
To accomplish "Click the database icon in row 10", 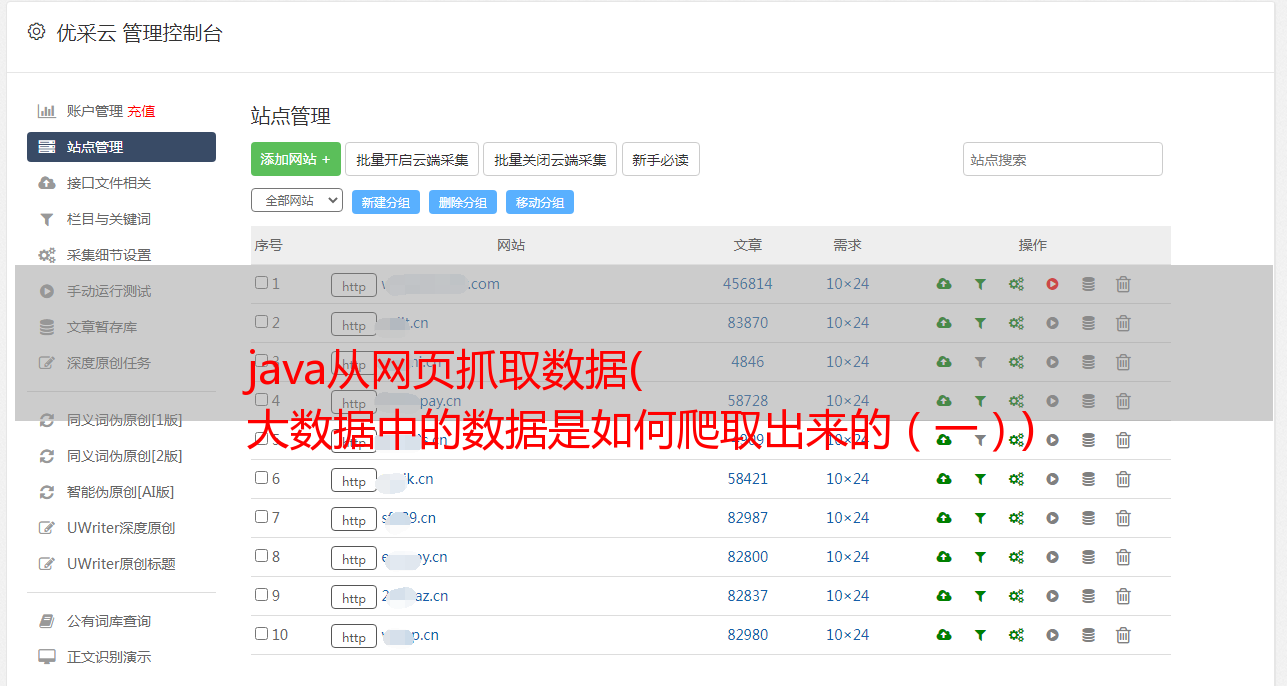I will coord(1088,635).
